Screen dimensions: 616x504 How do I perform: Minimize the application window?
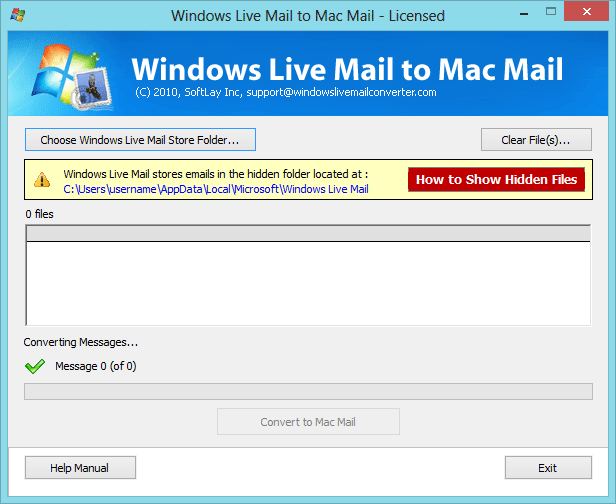[524, 13]
